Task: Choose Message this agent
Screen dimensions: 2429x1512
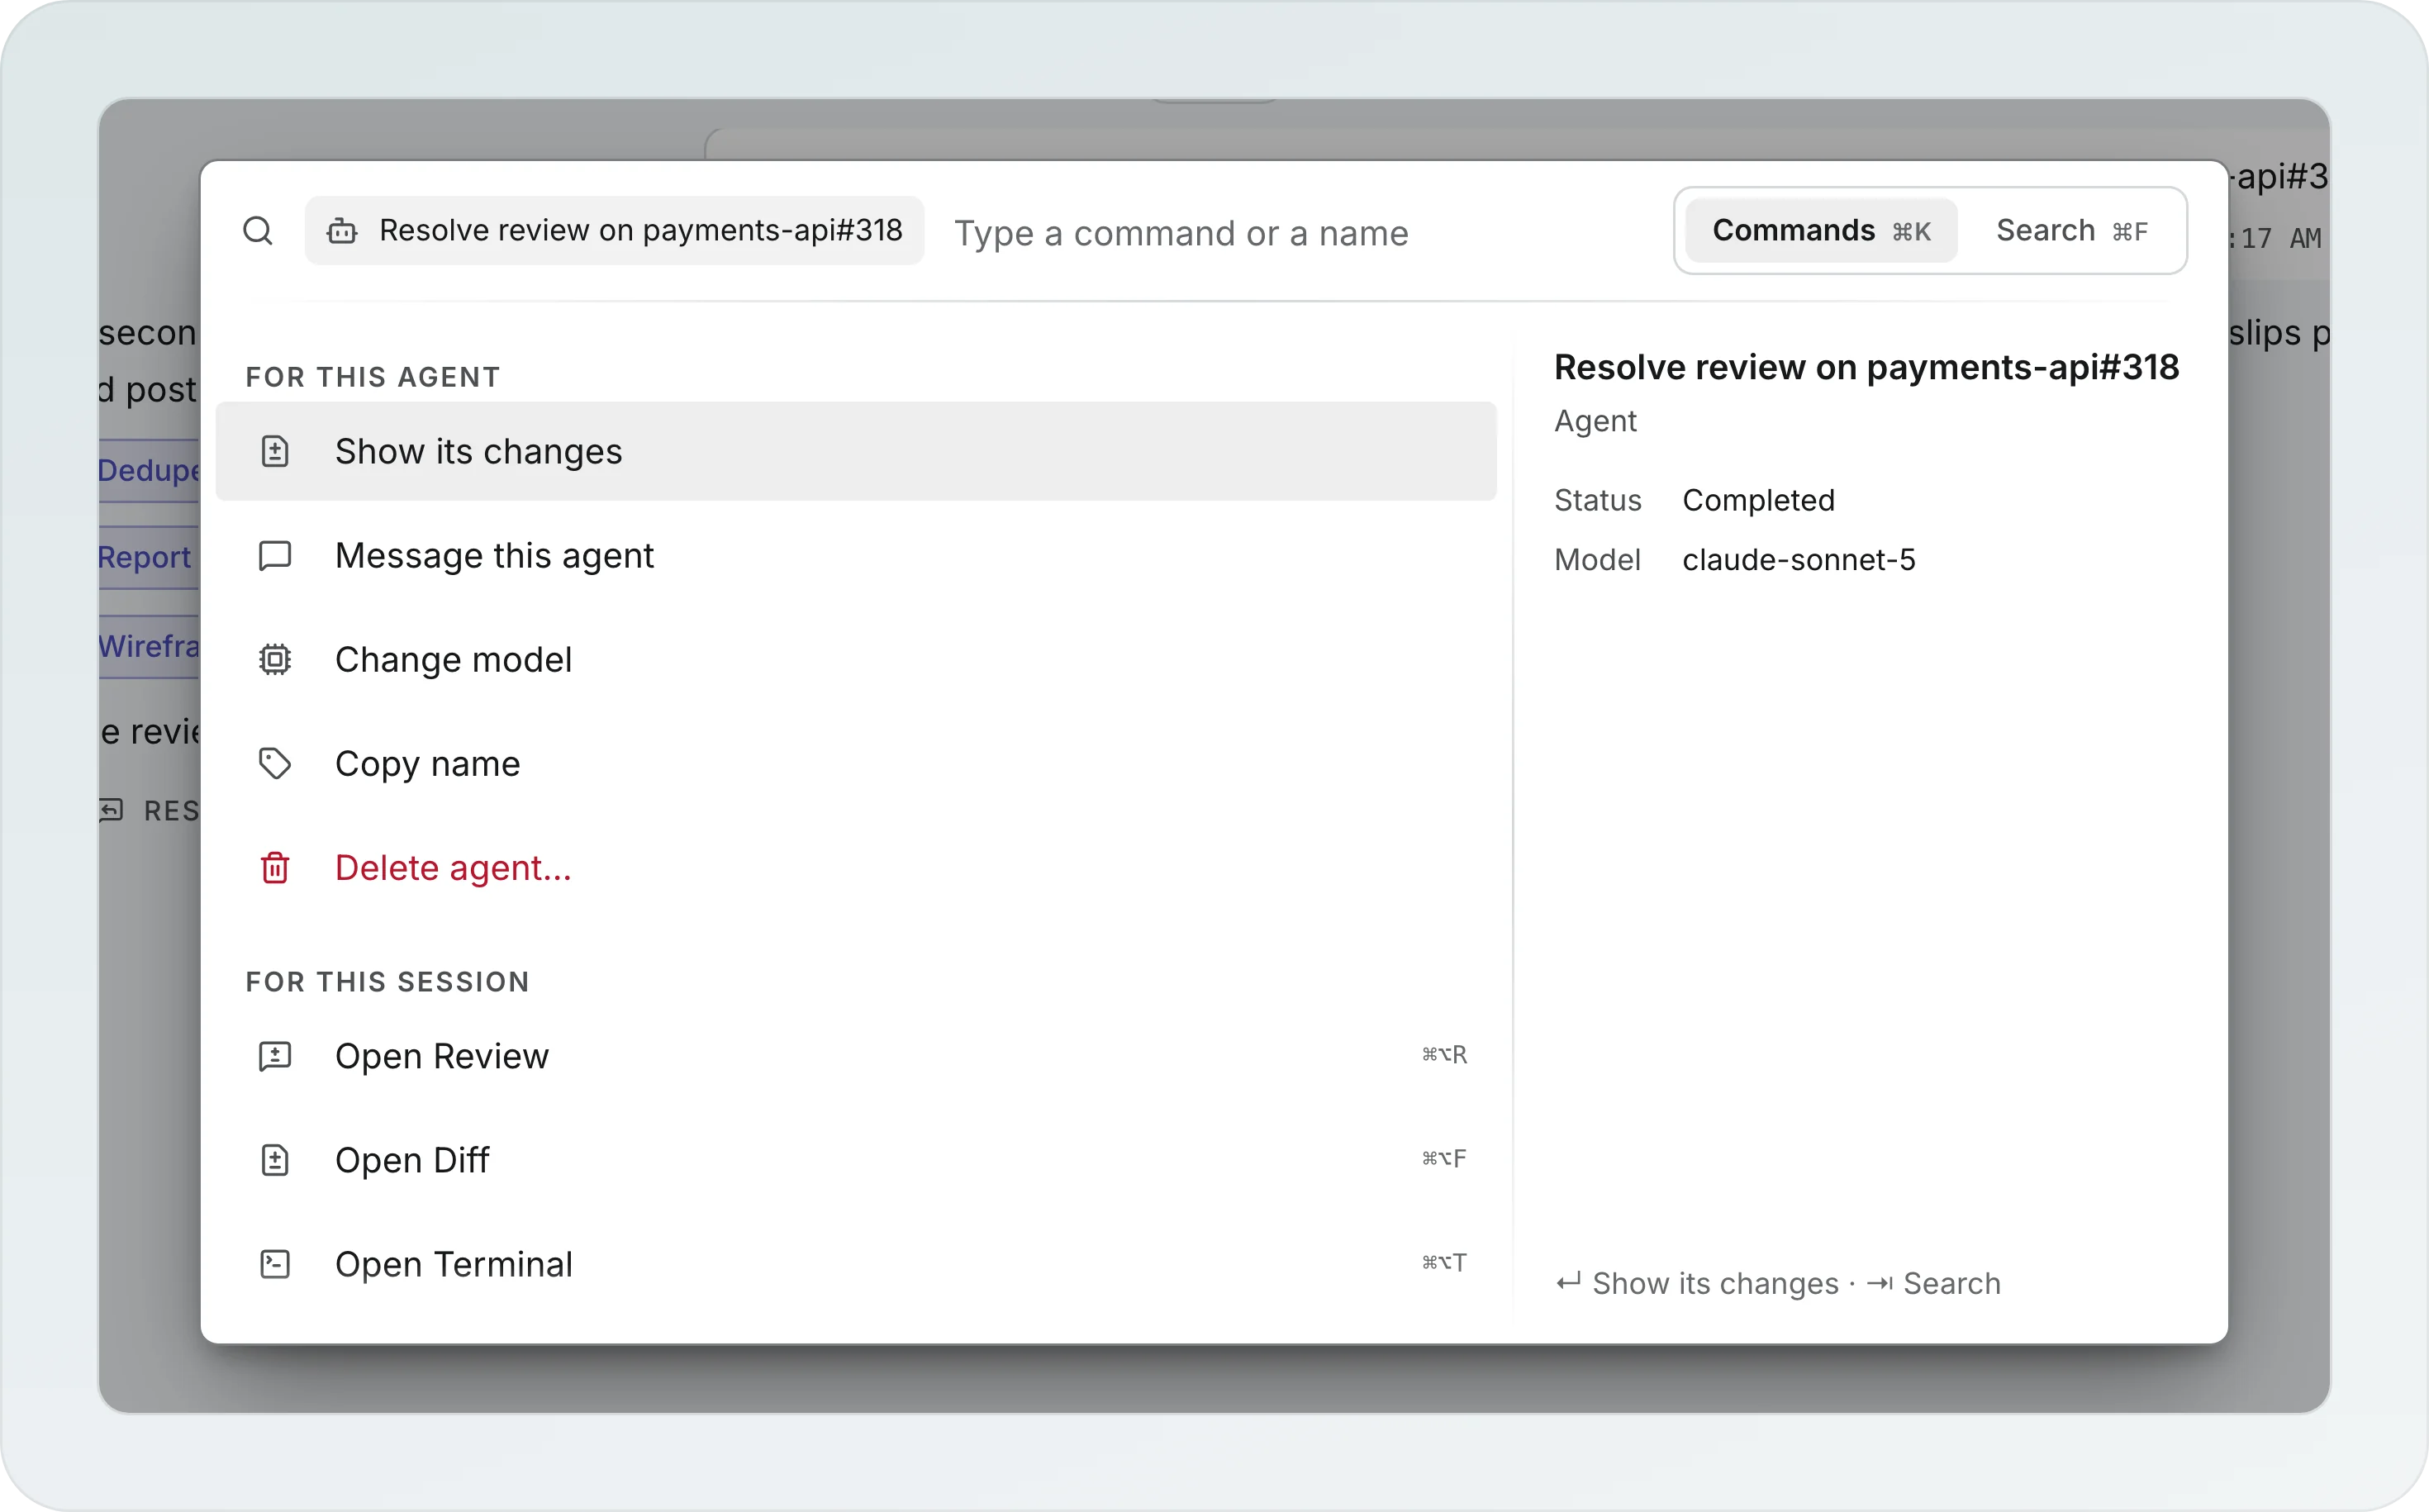Action: point(856,555)
